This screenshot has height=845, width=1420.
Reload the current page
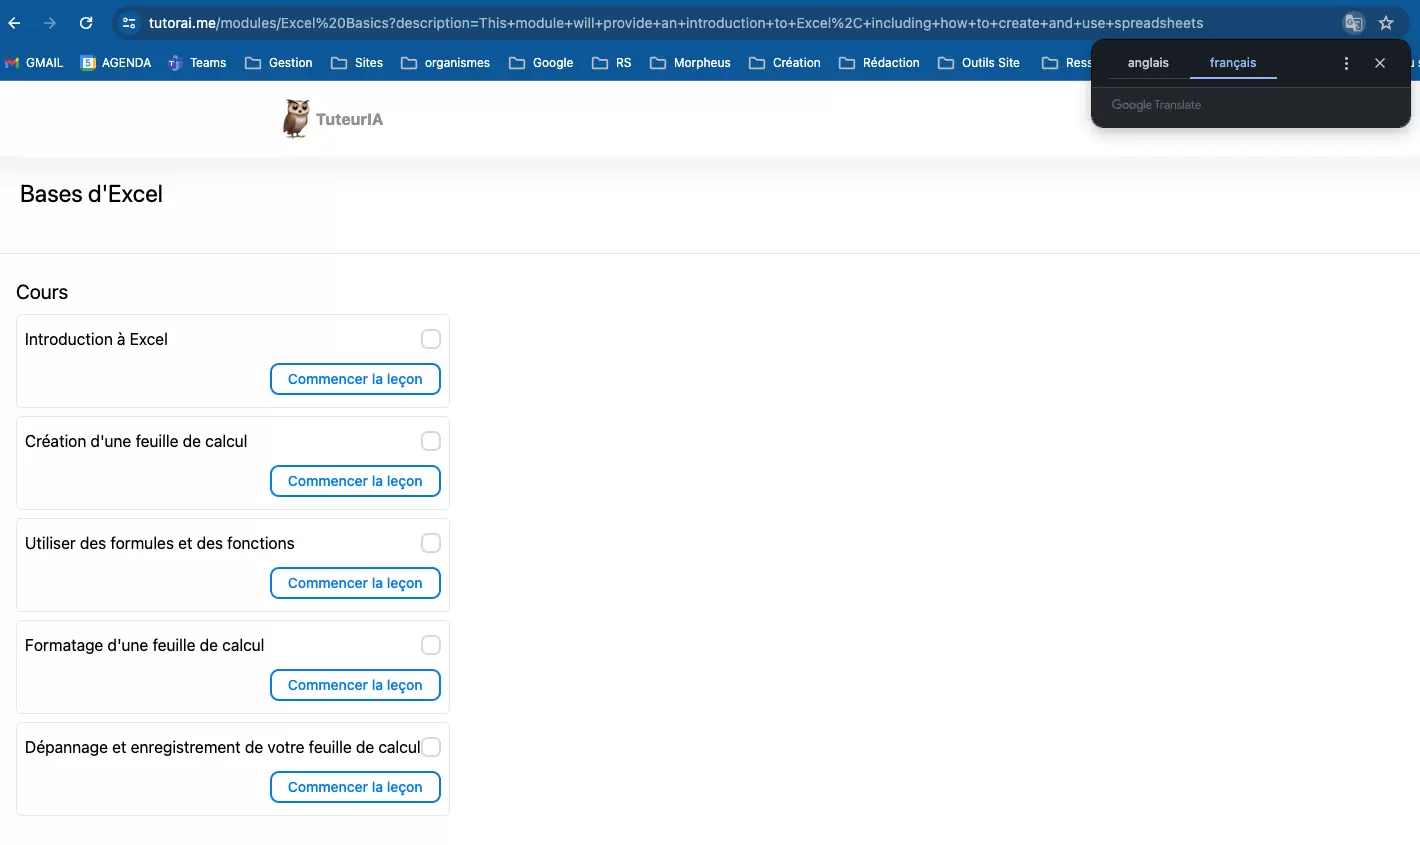(86, 23)
